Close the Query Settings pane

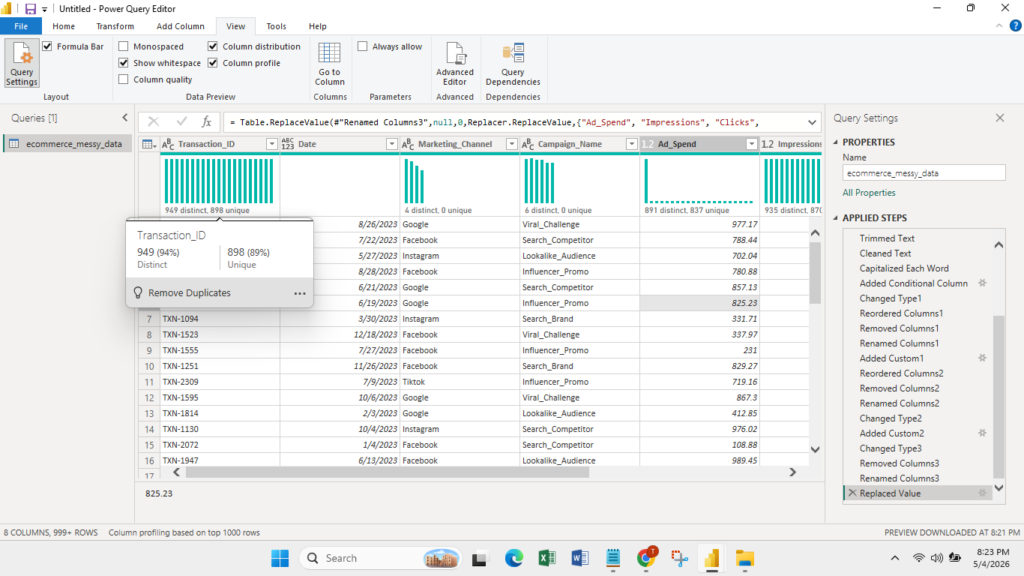pyautogui.click(x=1000, y=118)
